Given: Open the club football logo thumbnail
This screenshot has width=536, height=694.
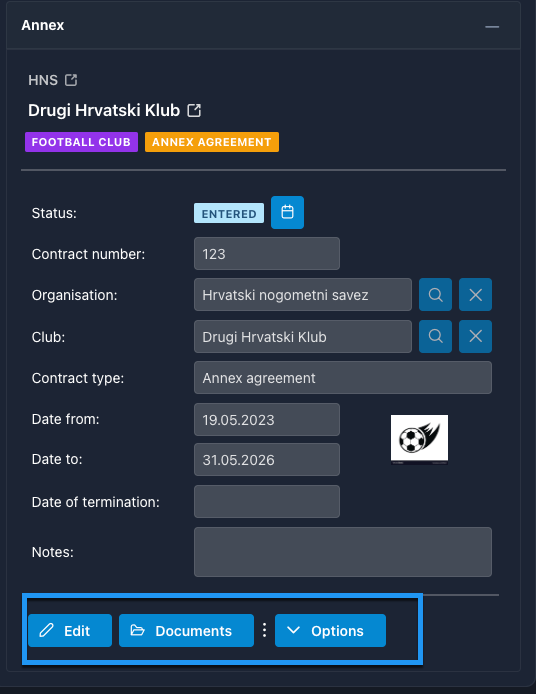Looking at the screenshot, I should click(x=419, y=440).
